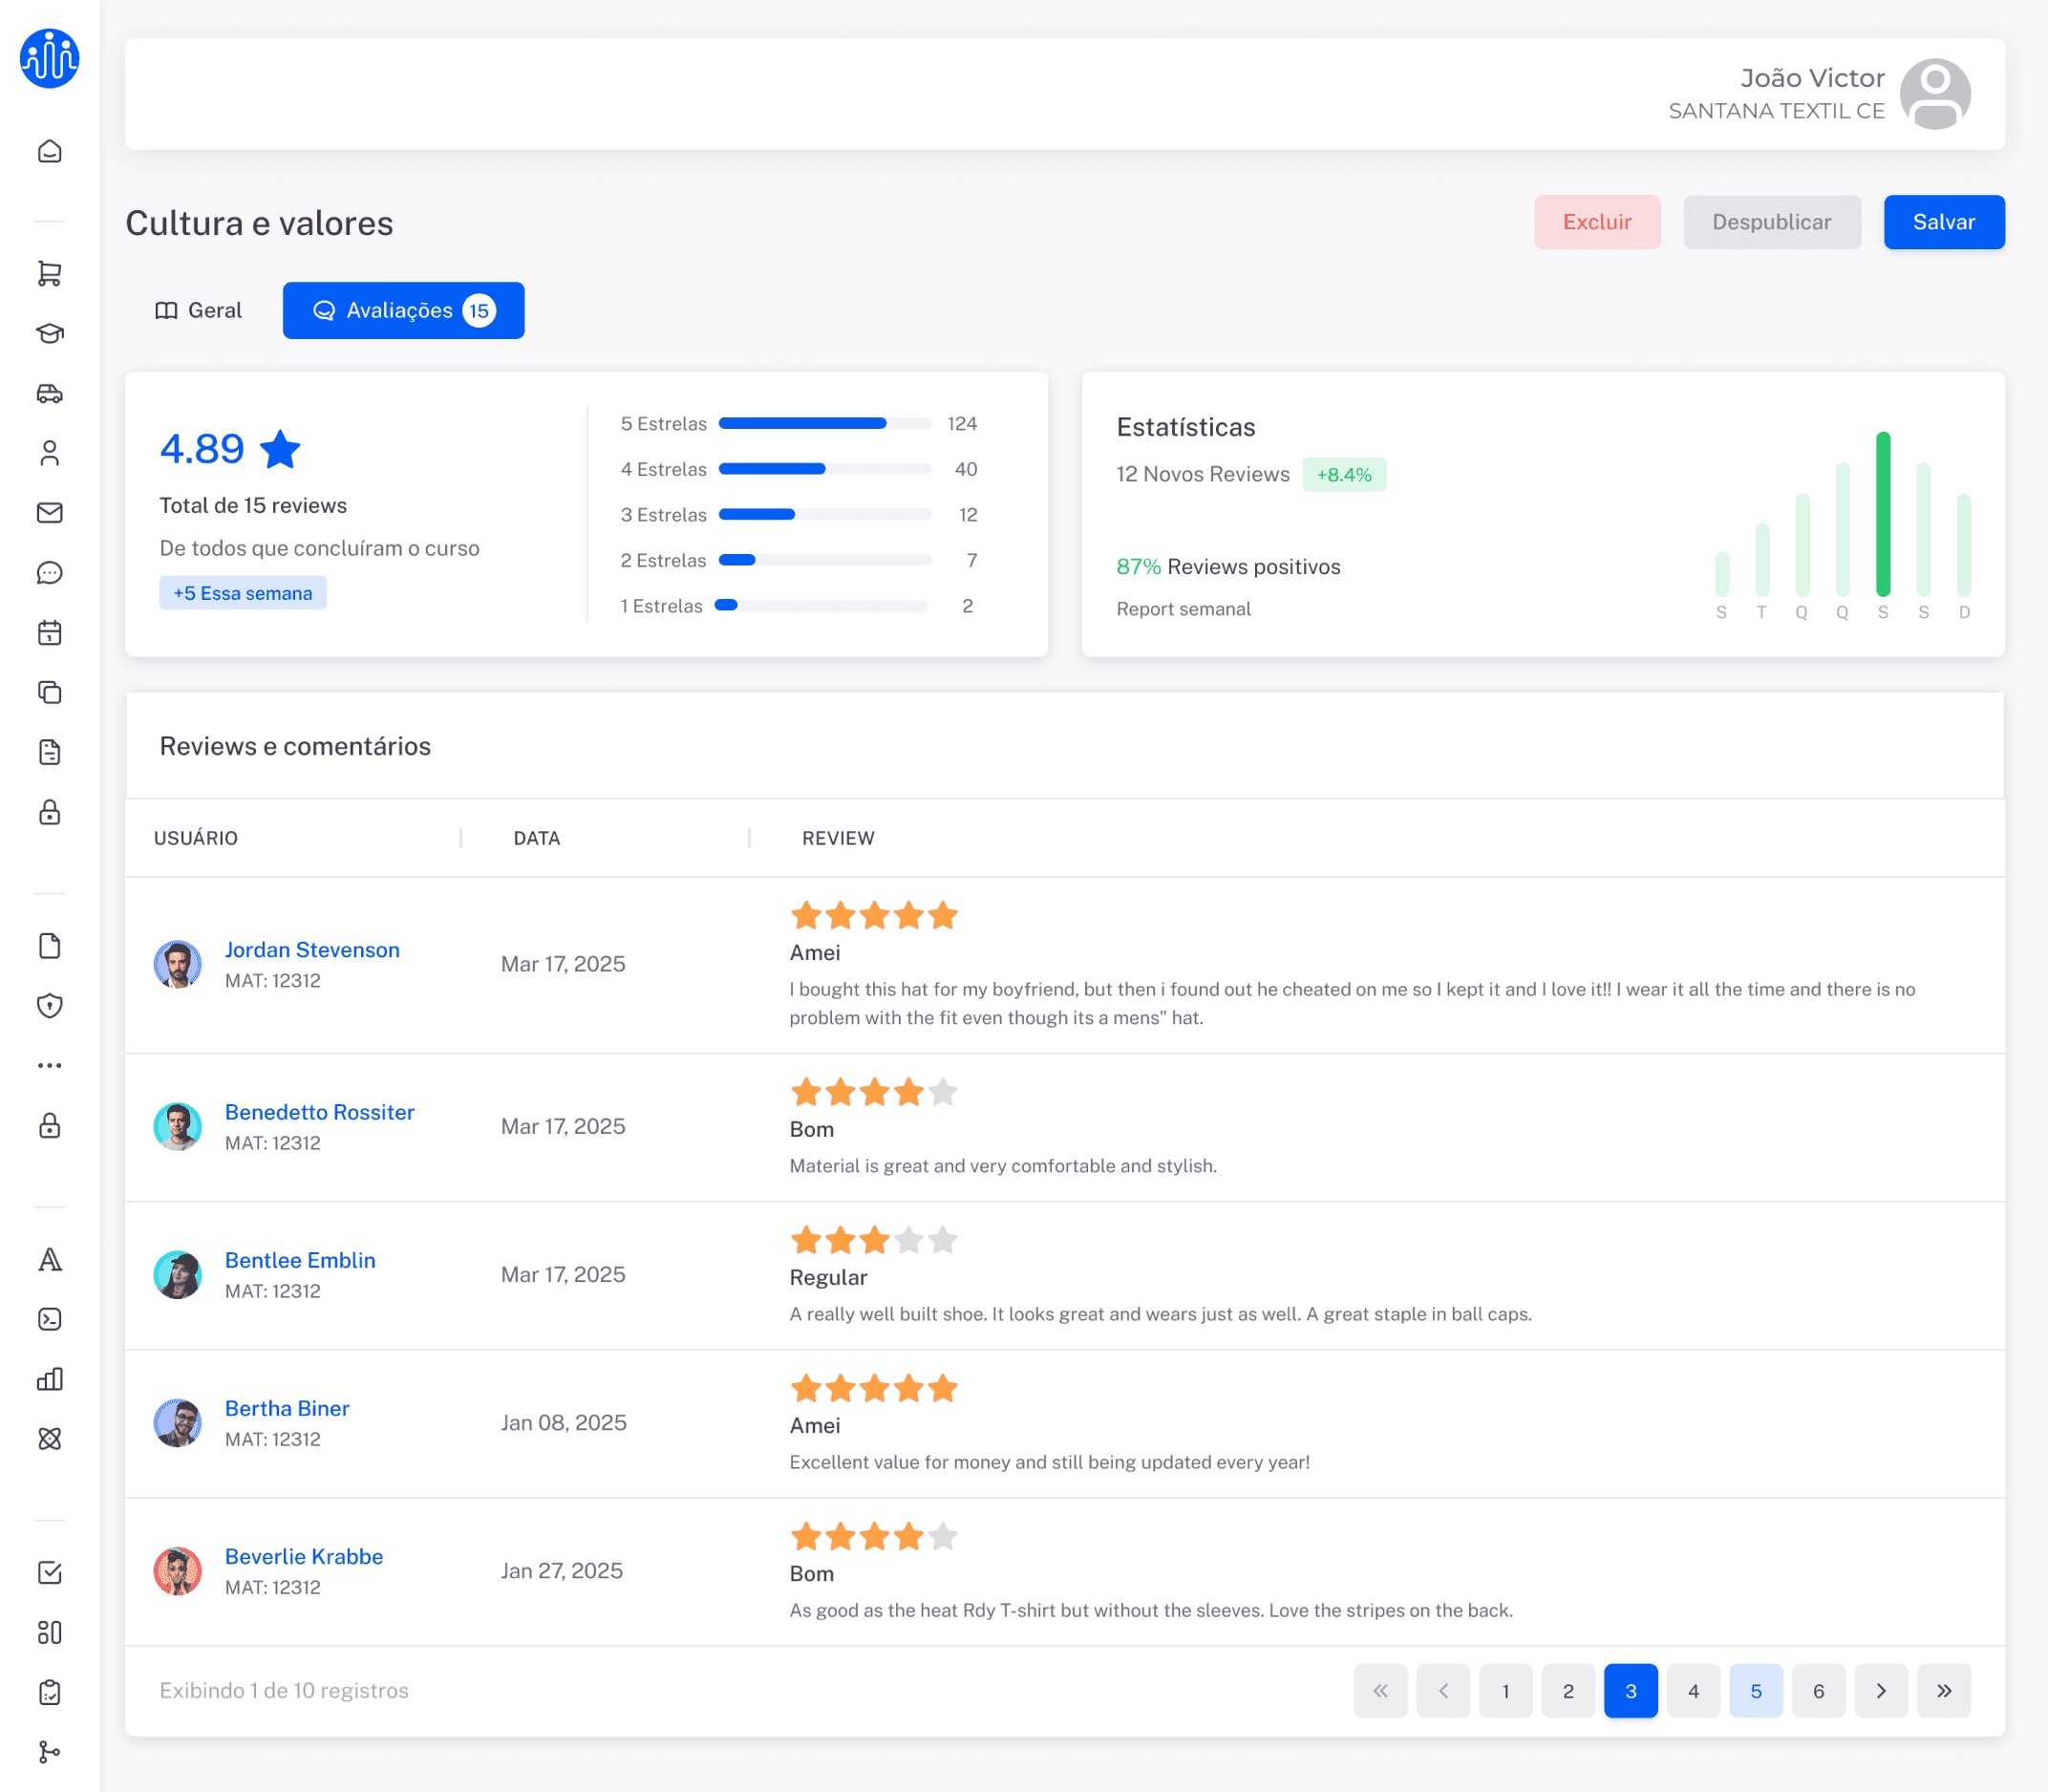
Task: Click the envelope mail sidebar icon
Action: [49, 513]
